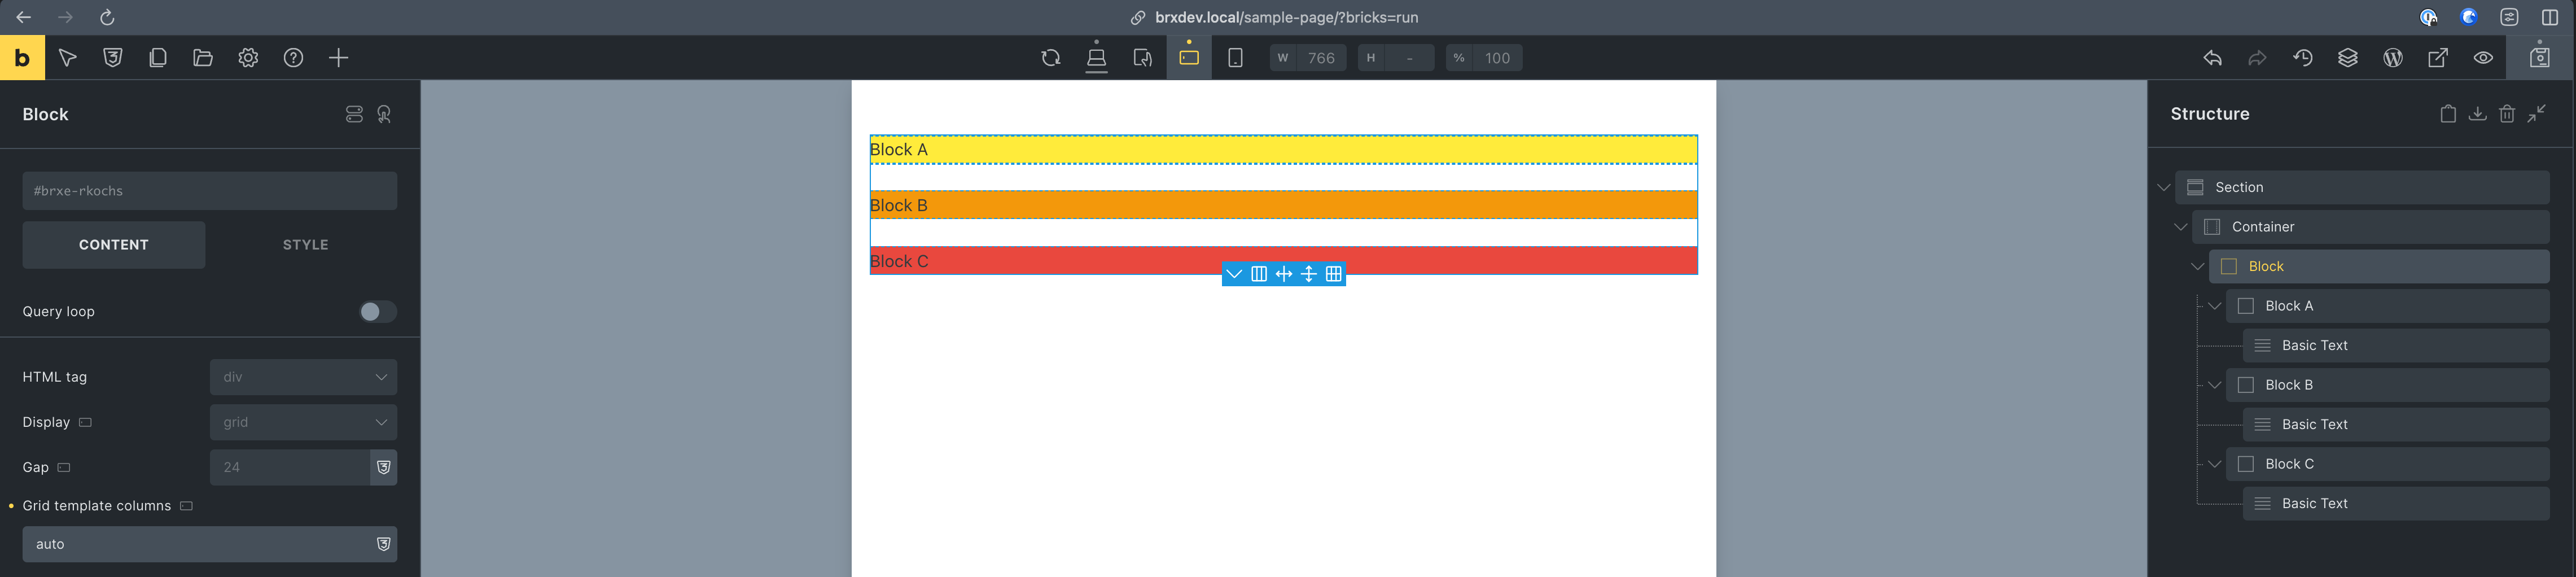Open the pages icon in toolbar
2576x577 pixels.
click(158, 58)
